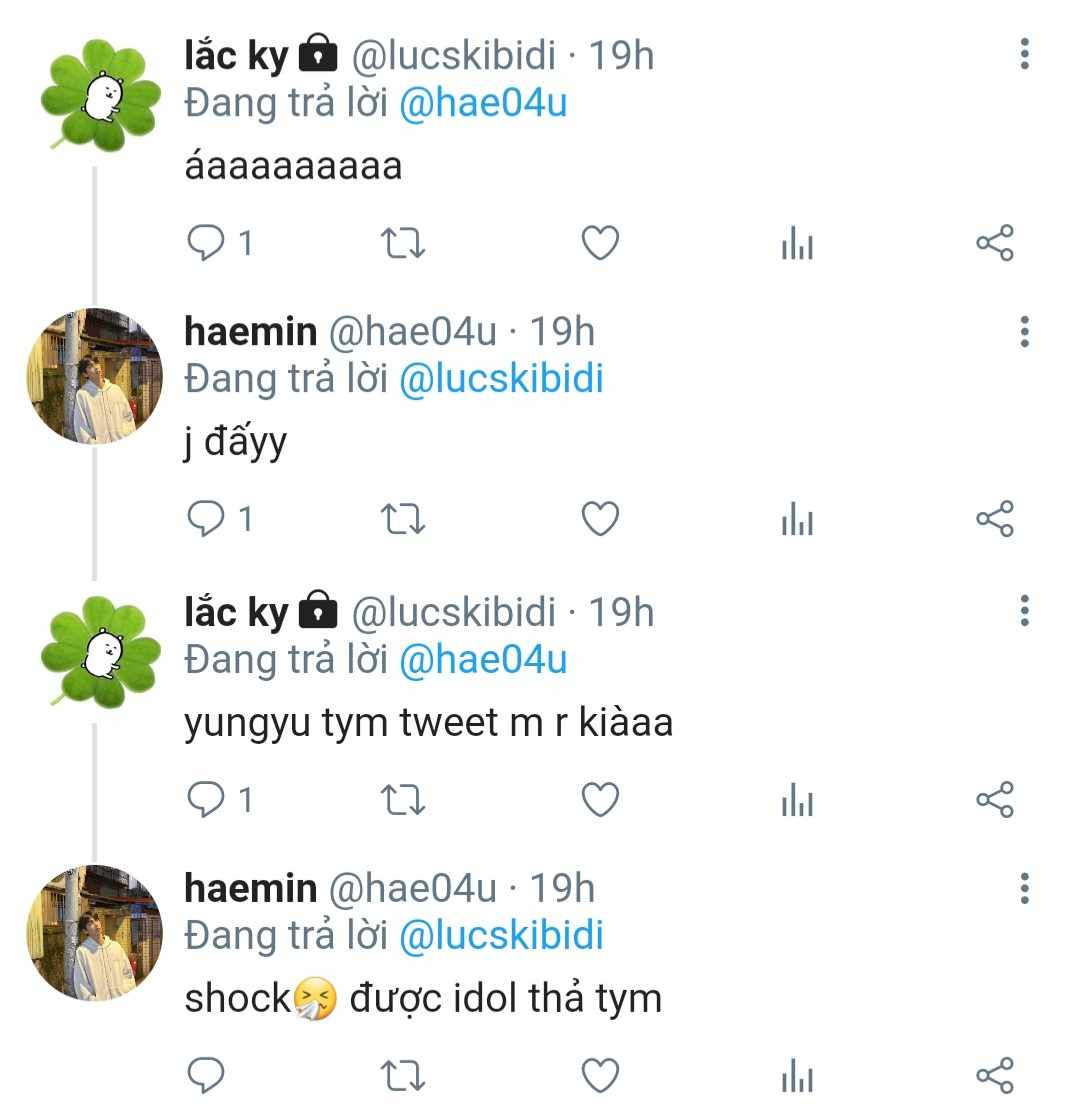Retweet the "j đấyy" tweet

(x=404, y=519)
